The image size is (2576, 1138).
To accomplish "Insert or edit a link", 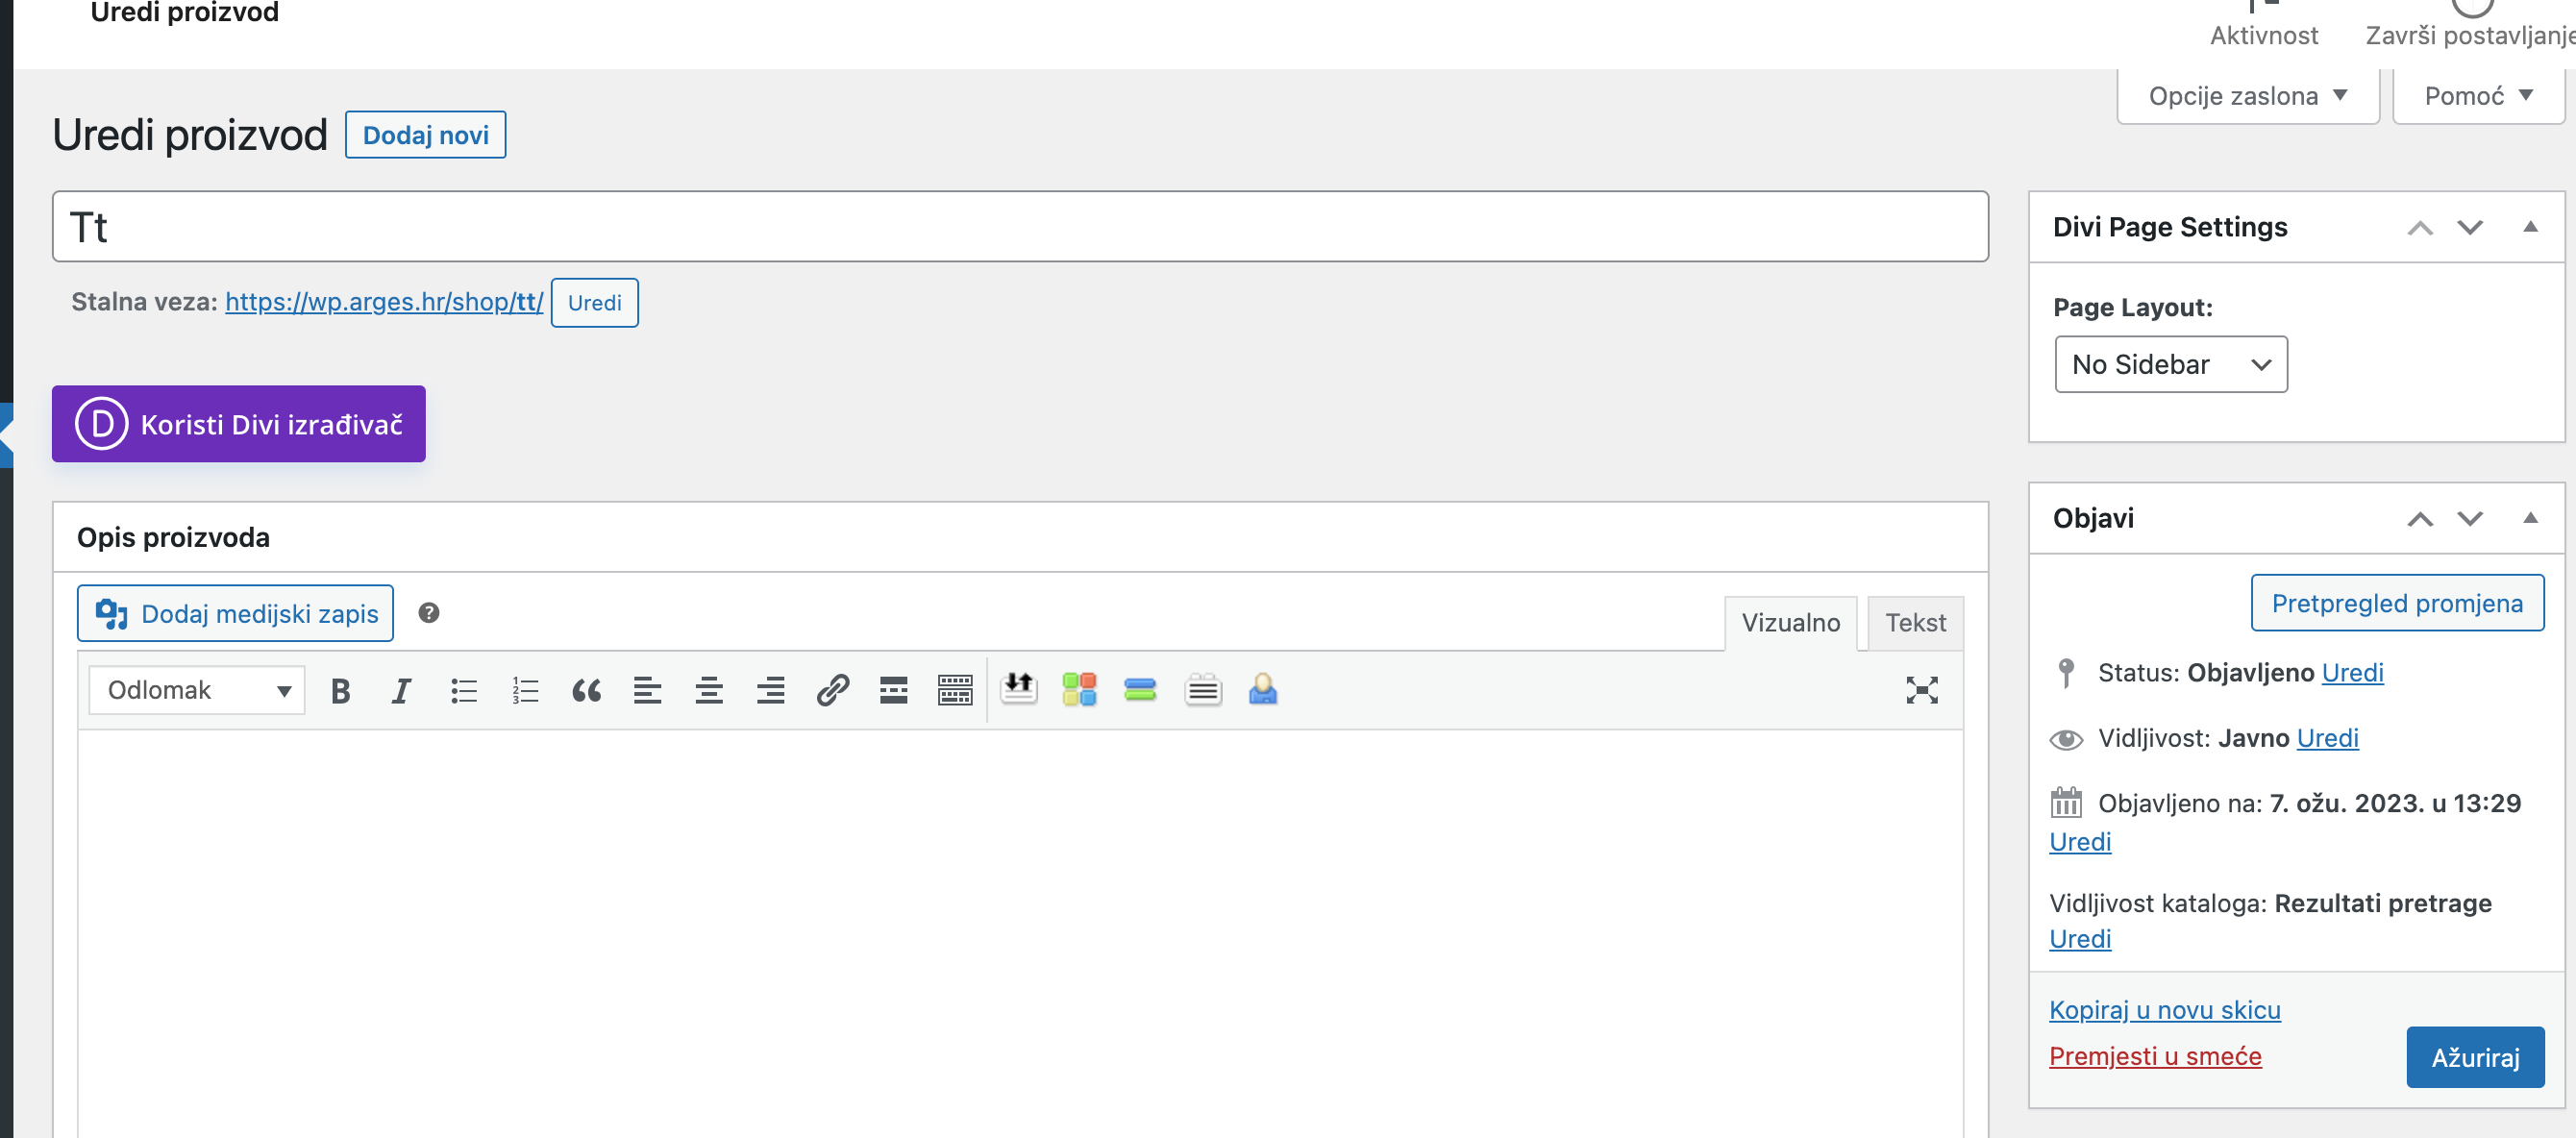I will (x=832, y=690).
